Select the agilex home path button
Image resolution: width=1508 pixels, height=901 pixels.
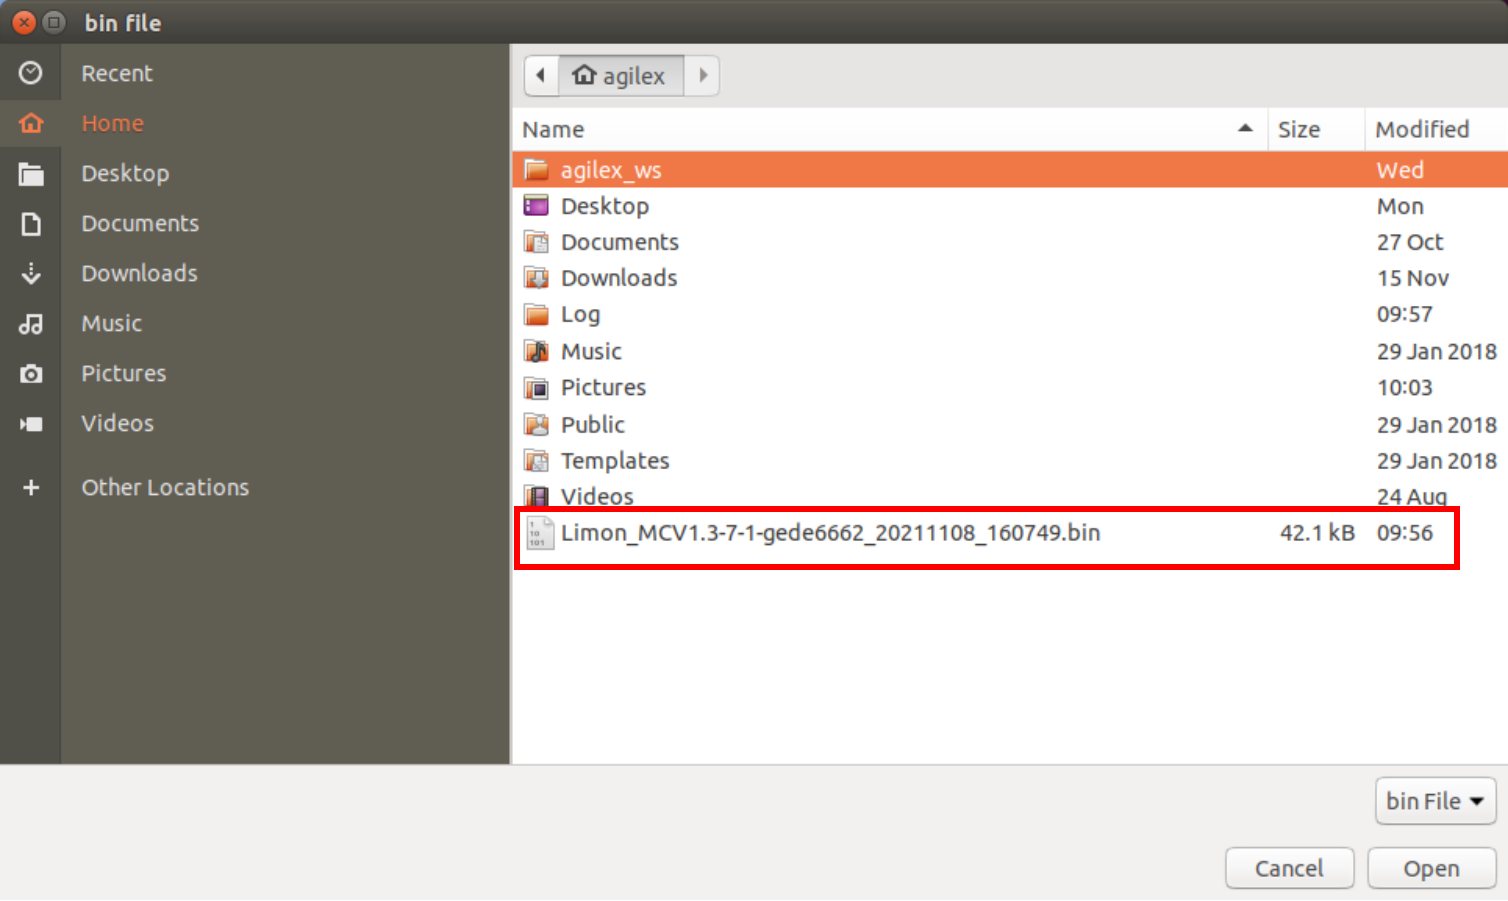620,75
